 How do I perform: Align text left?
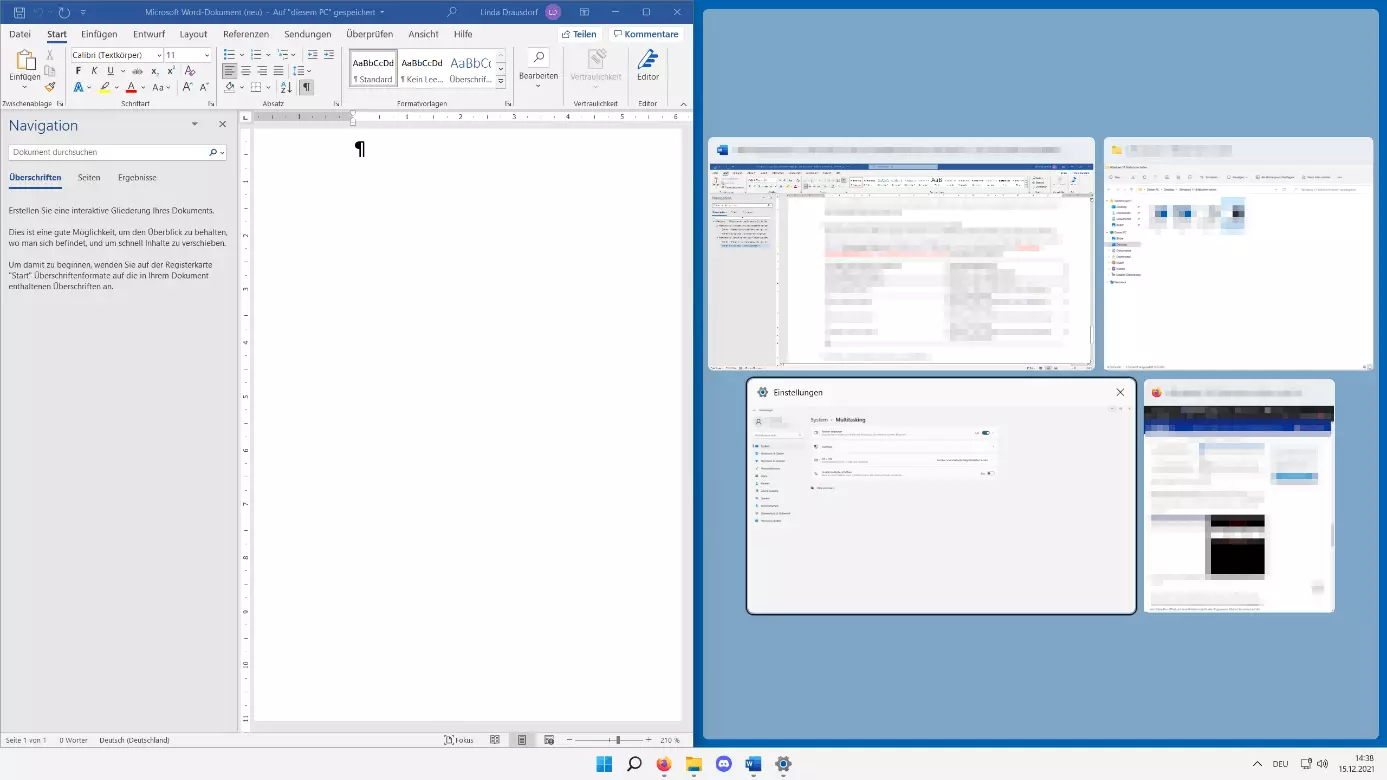pos(230,71)
